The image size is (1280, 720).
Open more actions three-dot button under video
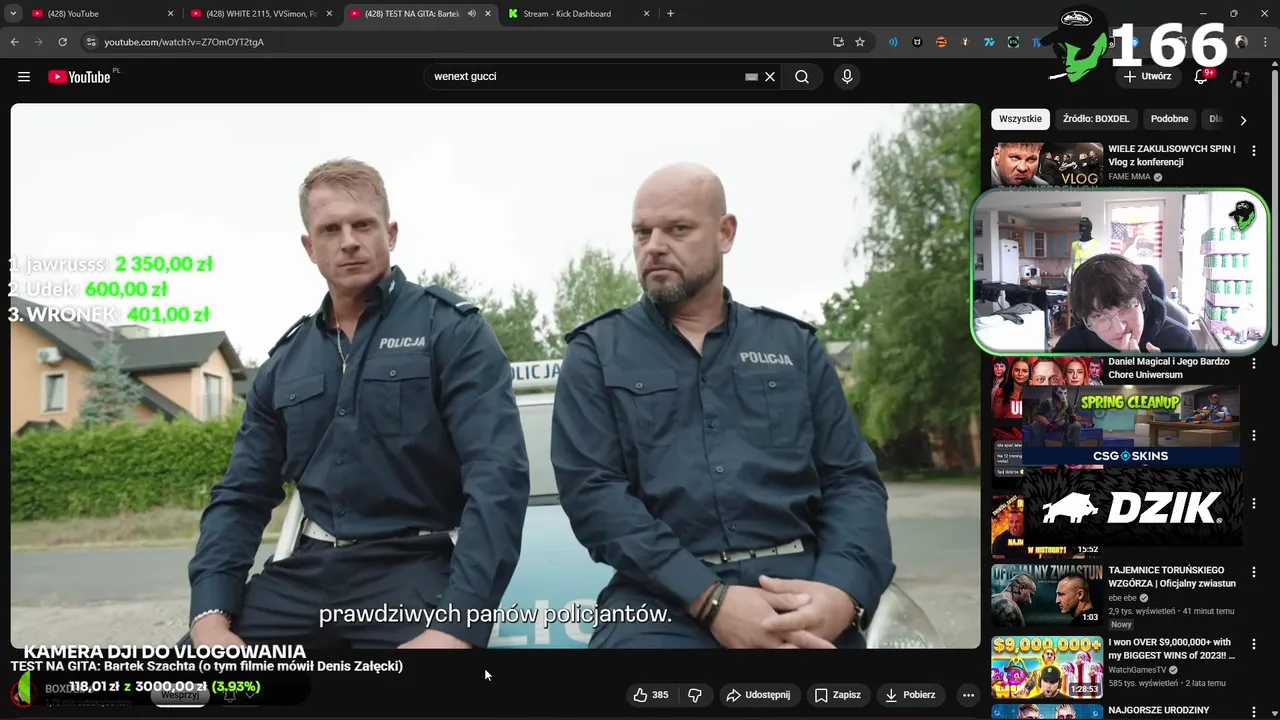click(968, 695)
